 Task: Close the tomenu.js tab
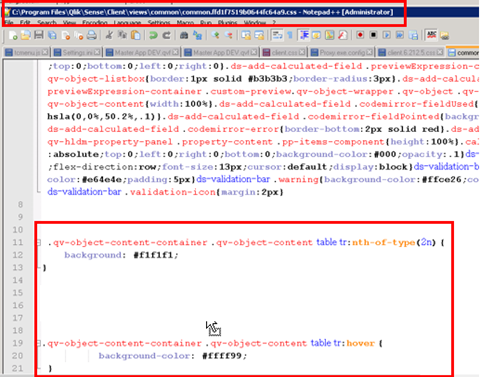pos(45,52)
